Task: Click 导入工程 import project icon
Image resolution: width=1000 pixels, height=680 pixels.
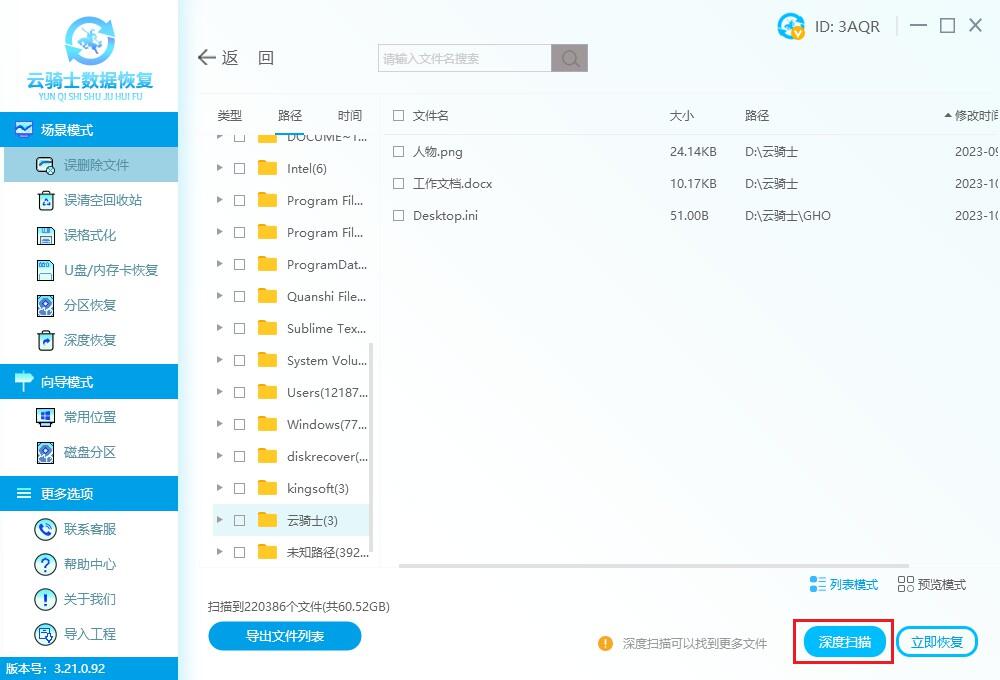Action: pyautogui.click(x=45, y=634)
